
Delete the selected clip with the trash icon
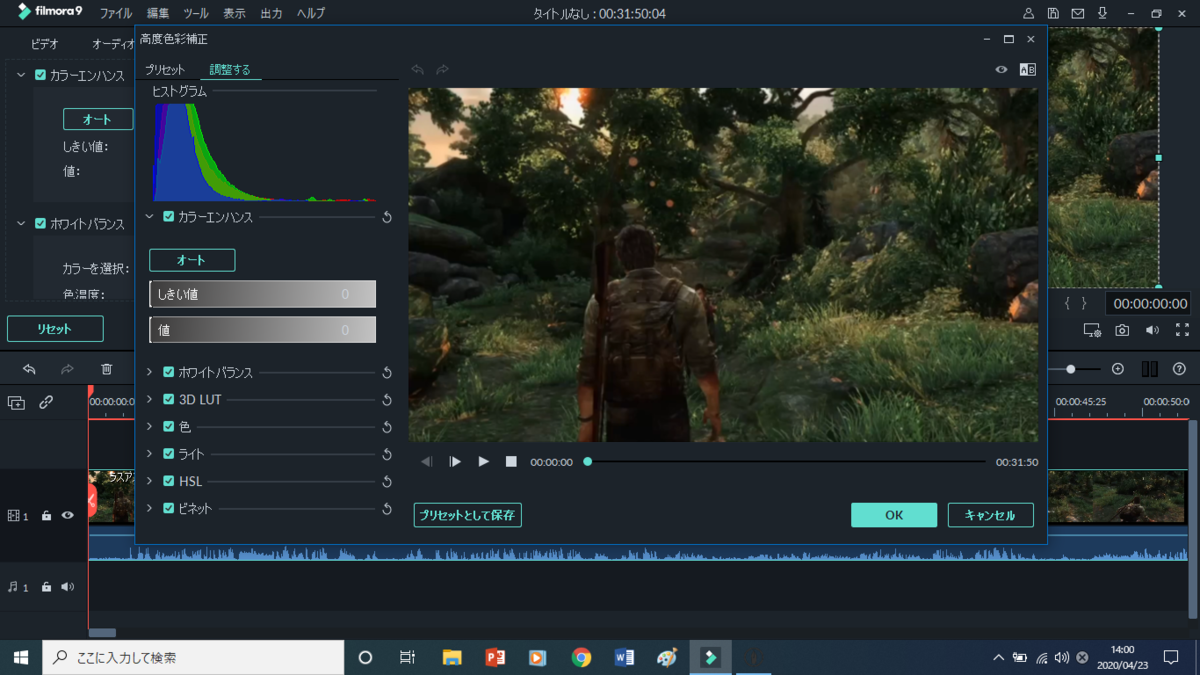107,369
